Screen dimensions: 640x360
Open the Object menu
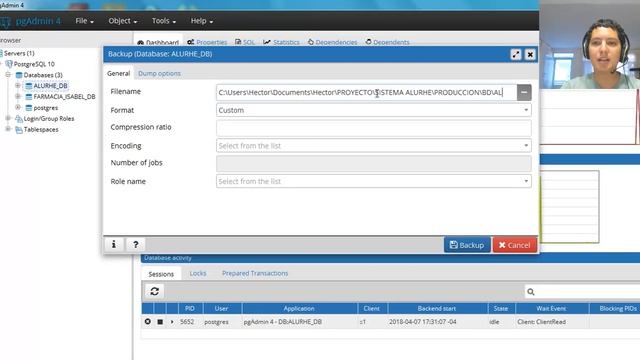pos(122,21)
